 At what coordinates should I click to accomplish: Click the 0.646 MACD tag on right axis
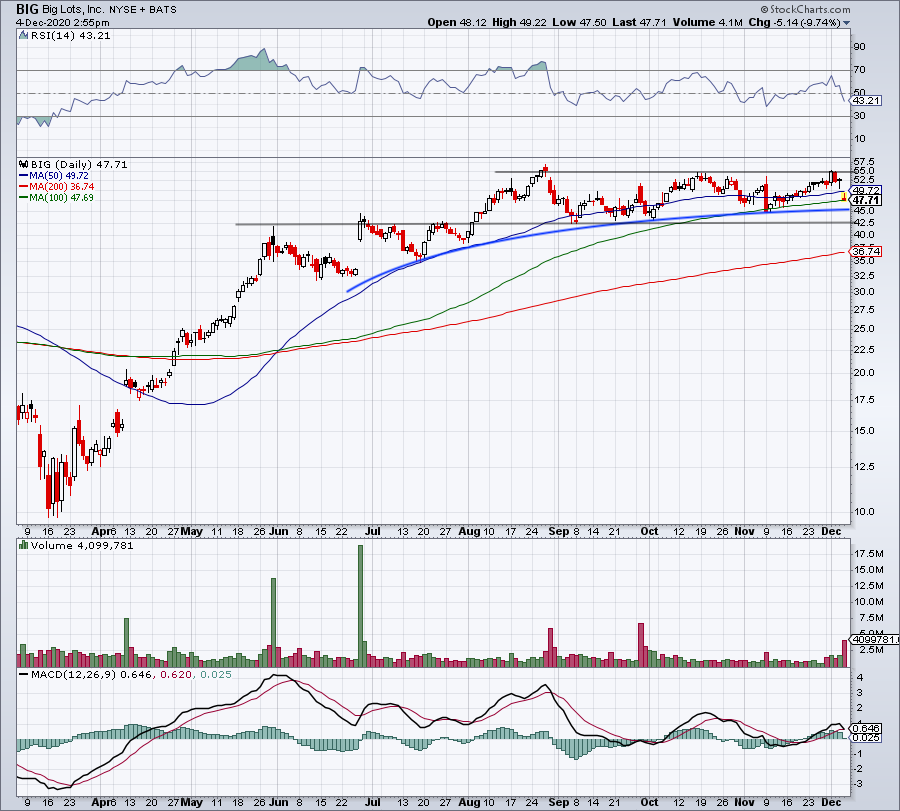tap(867, 728)
